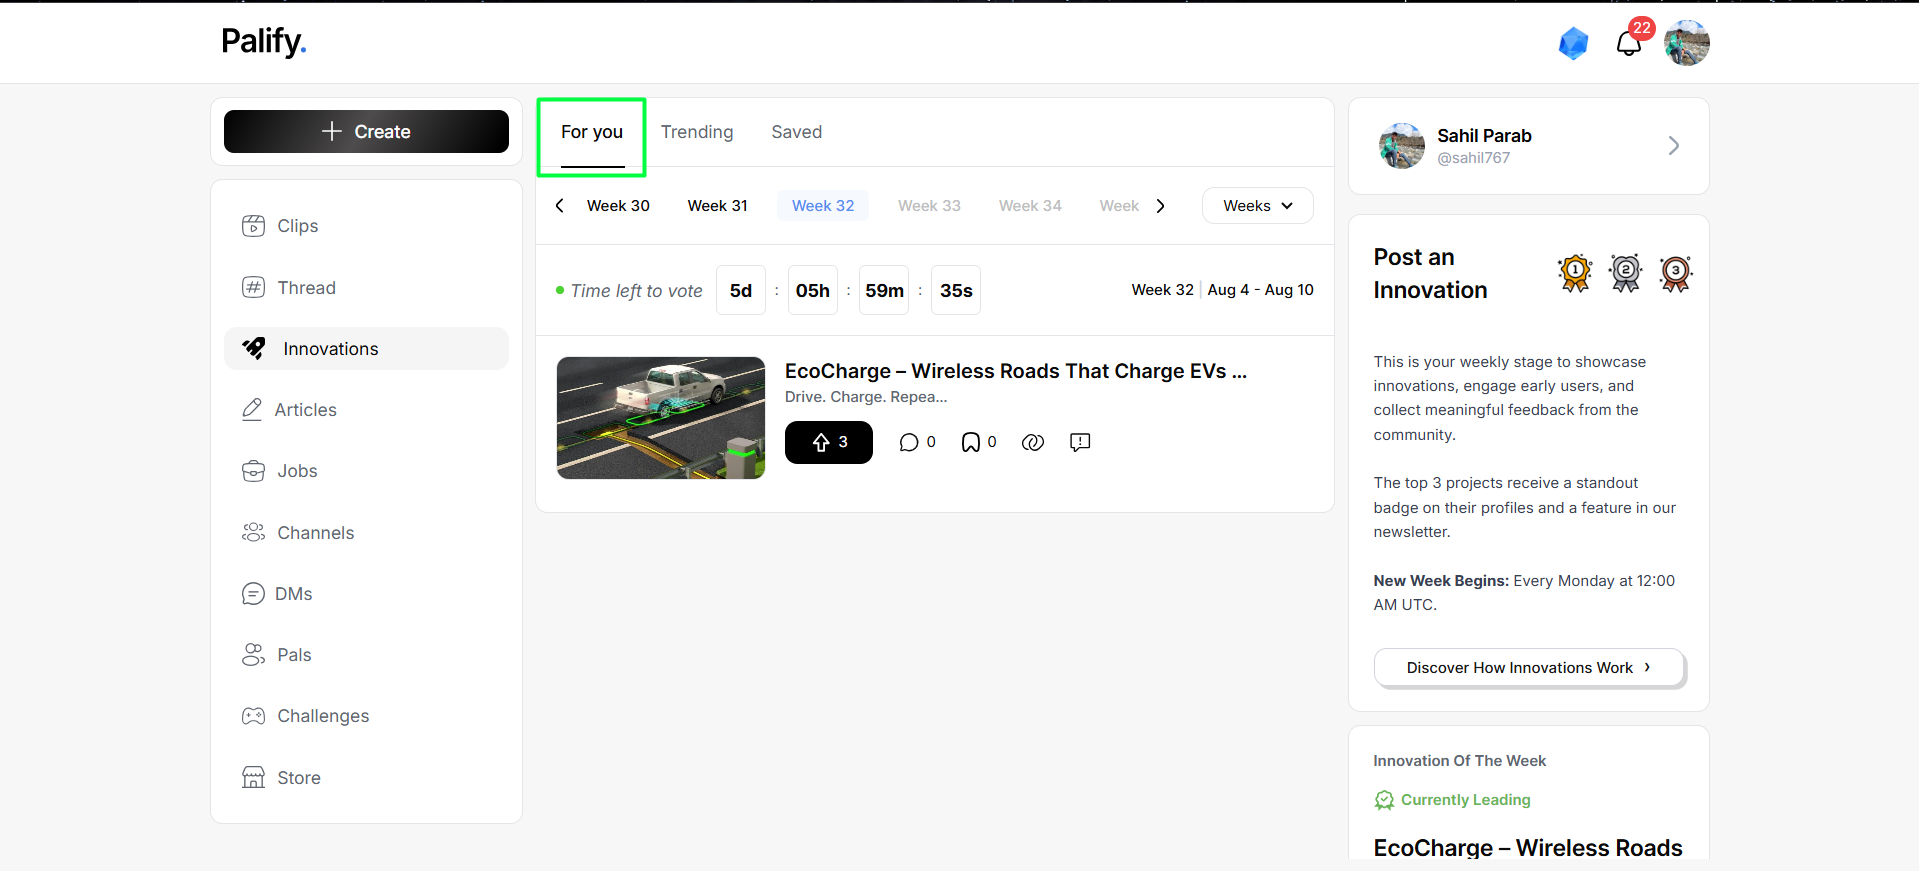Select Week 31
The width and height of the screenshot is (1919, 871).
(718, 206)
